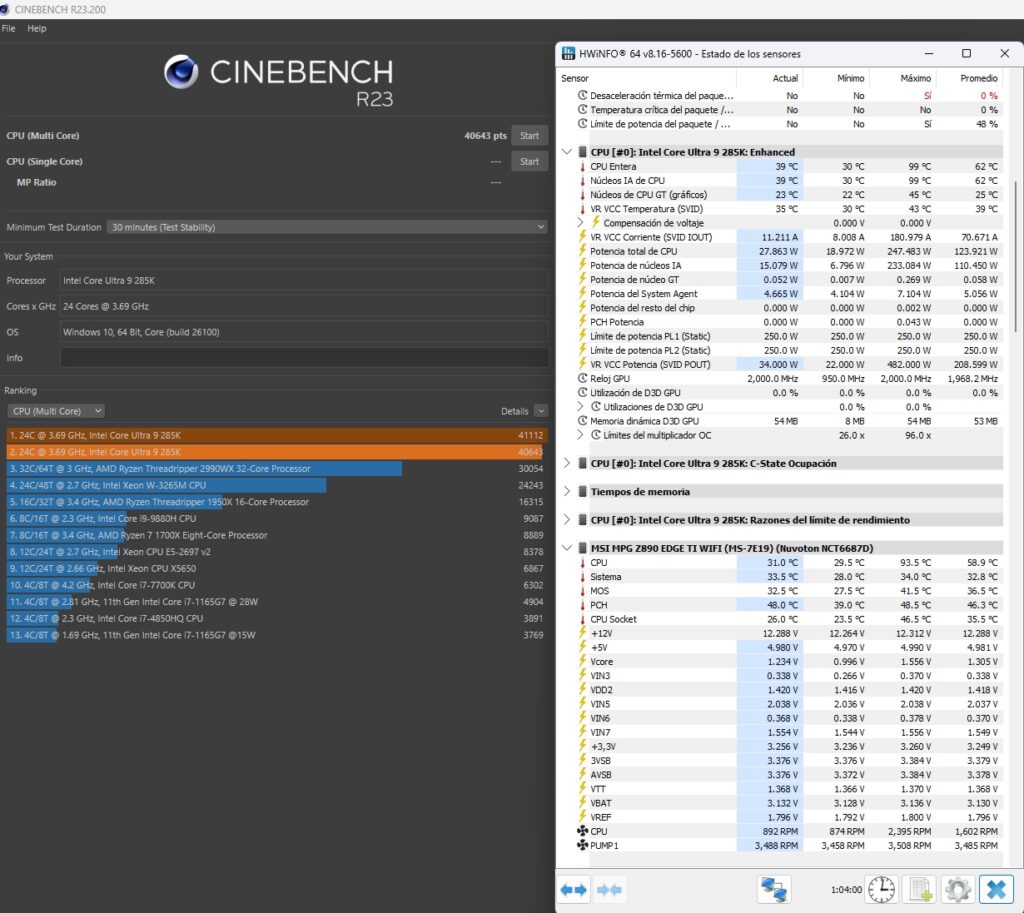Click HWiNFO expand-left-right arrows icon

(x=573, y=889)
